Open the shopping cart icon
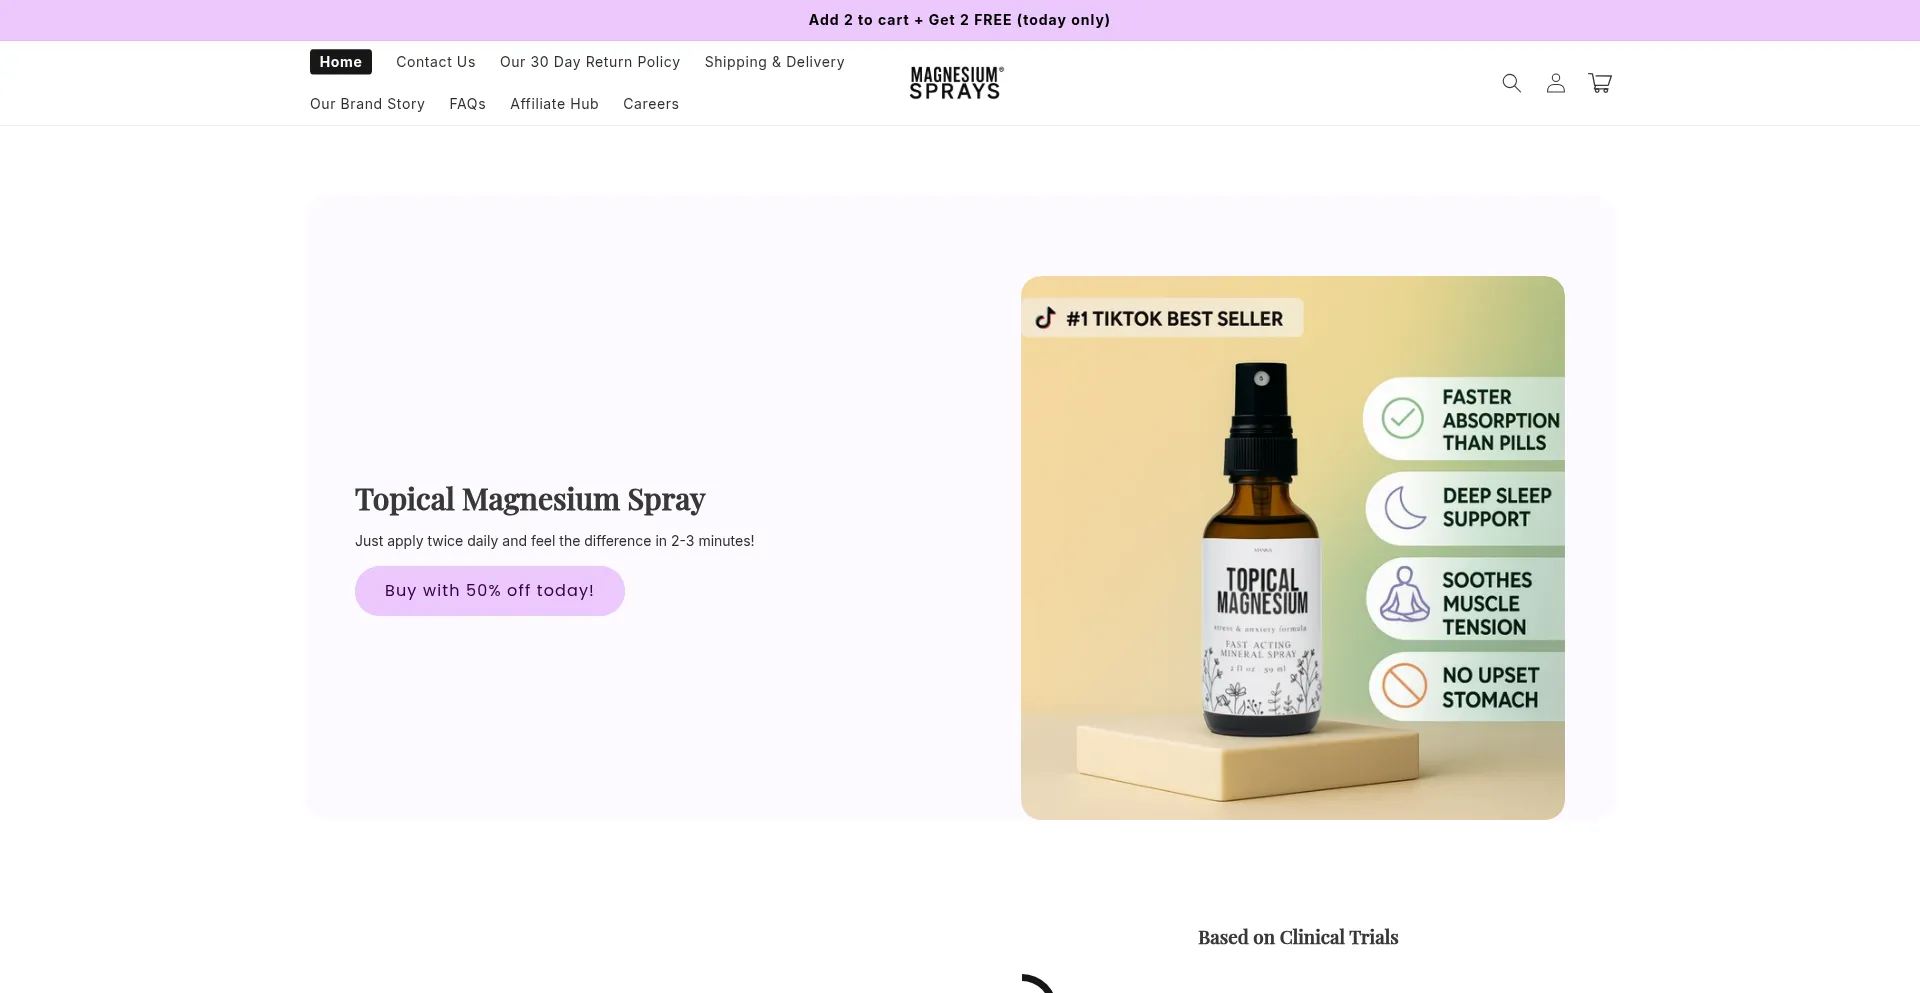The image size is (1920, 993). 1600,83
